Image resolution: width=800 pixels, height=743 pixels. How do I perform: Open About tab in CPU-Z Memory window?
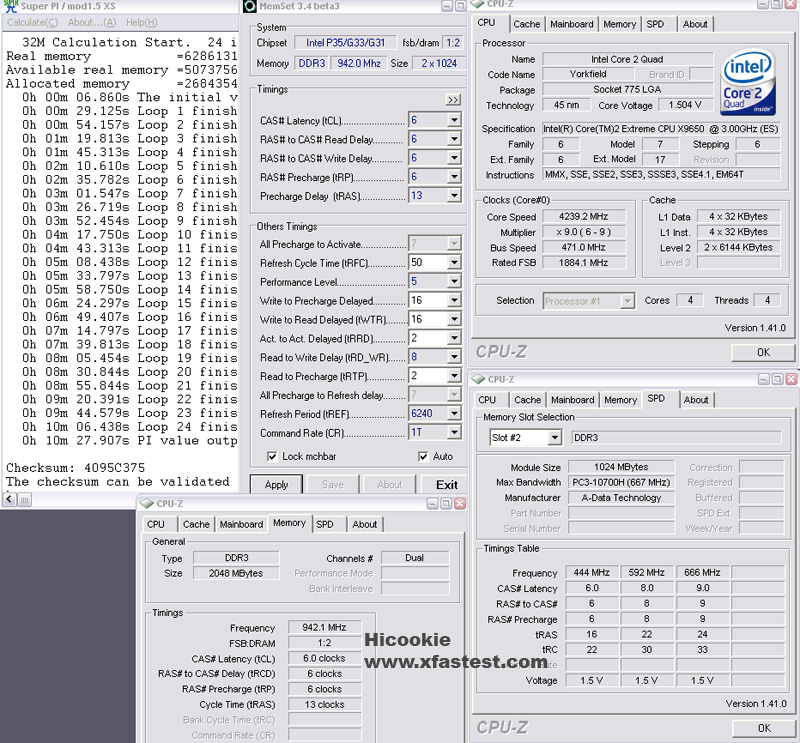point(365,524)
